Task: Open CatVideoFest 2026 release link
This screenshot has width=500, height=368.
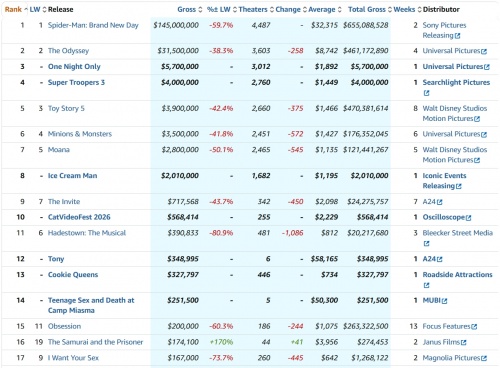Action: pyautogui.click(x=79, y=217)
